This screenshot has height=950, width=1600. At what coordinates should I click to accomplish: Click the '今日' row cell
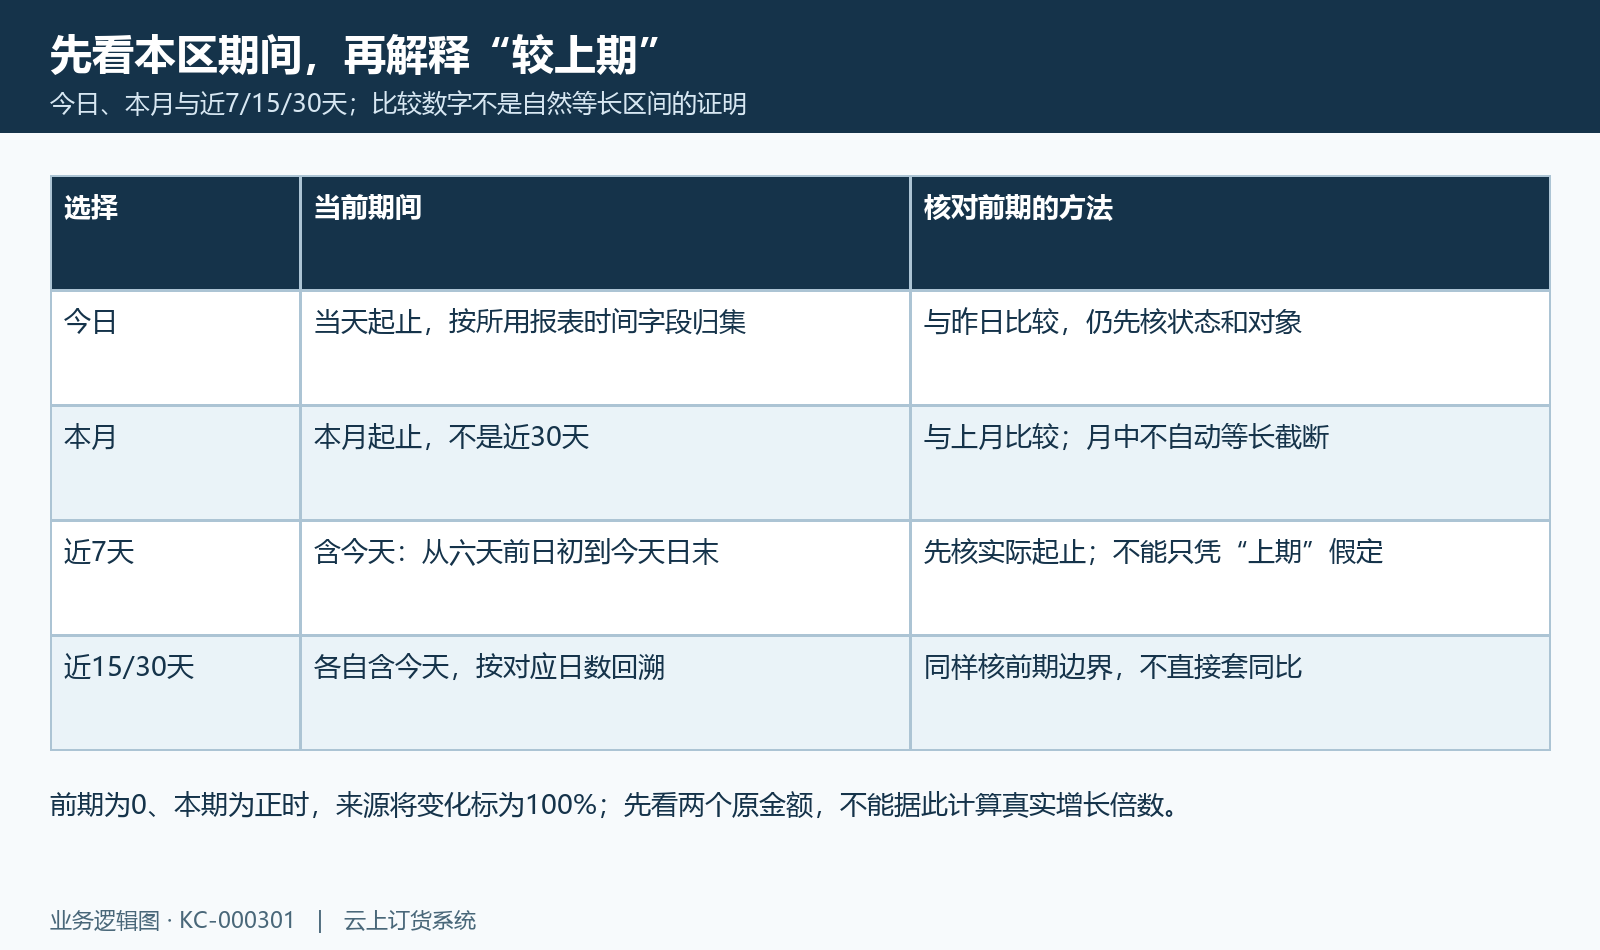(x=175, y=348)
